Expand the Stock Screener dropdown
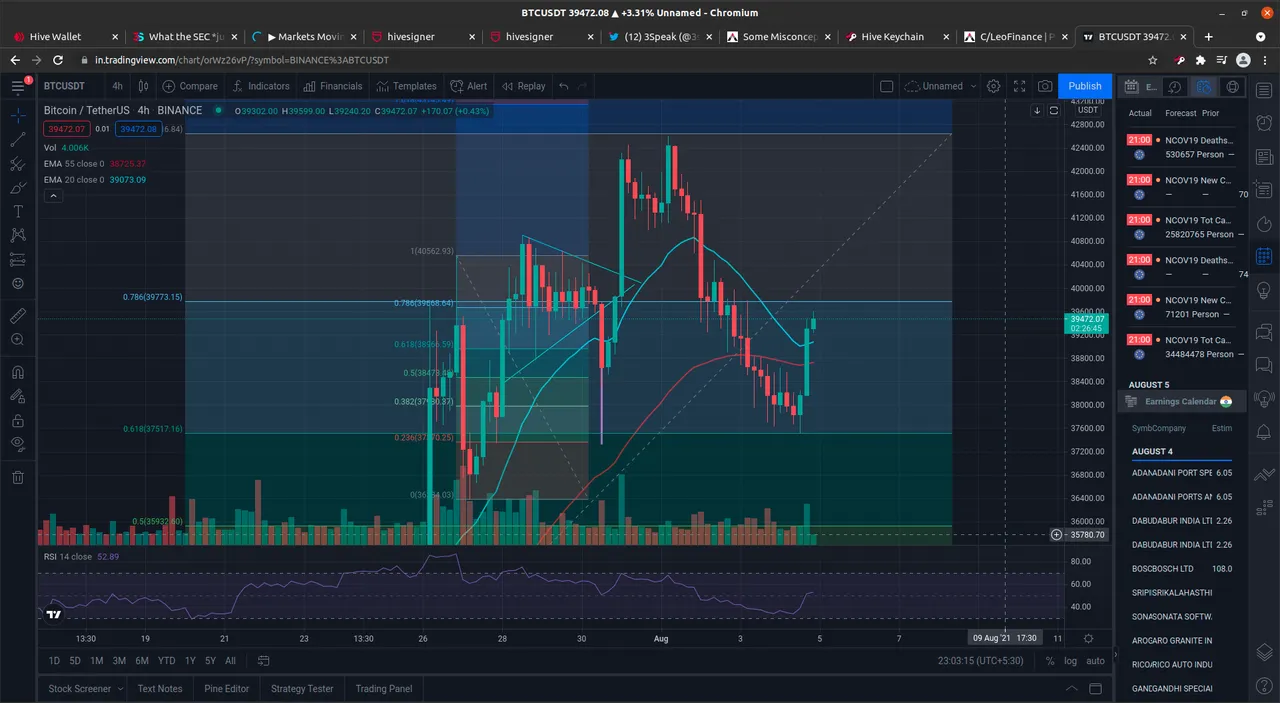1280x703 pixels. [x=85, y=688]
